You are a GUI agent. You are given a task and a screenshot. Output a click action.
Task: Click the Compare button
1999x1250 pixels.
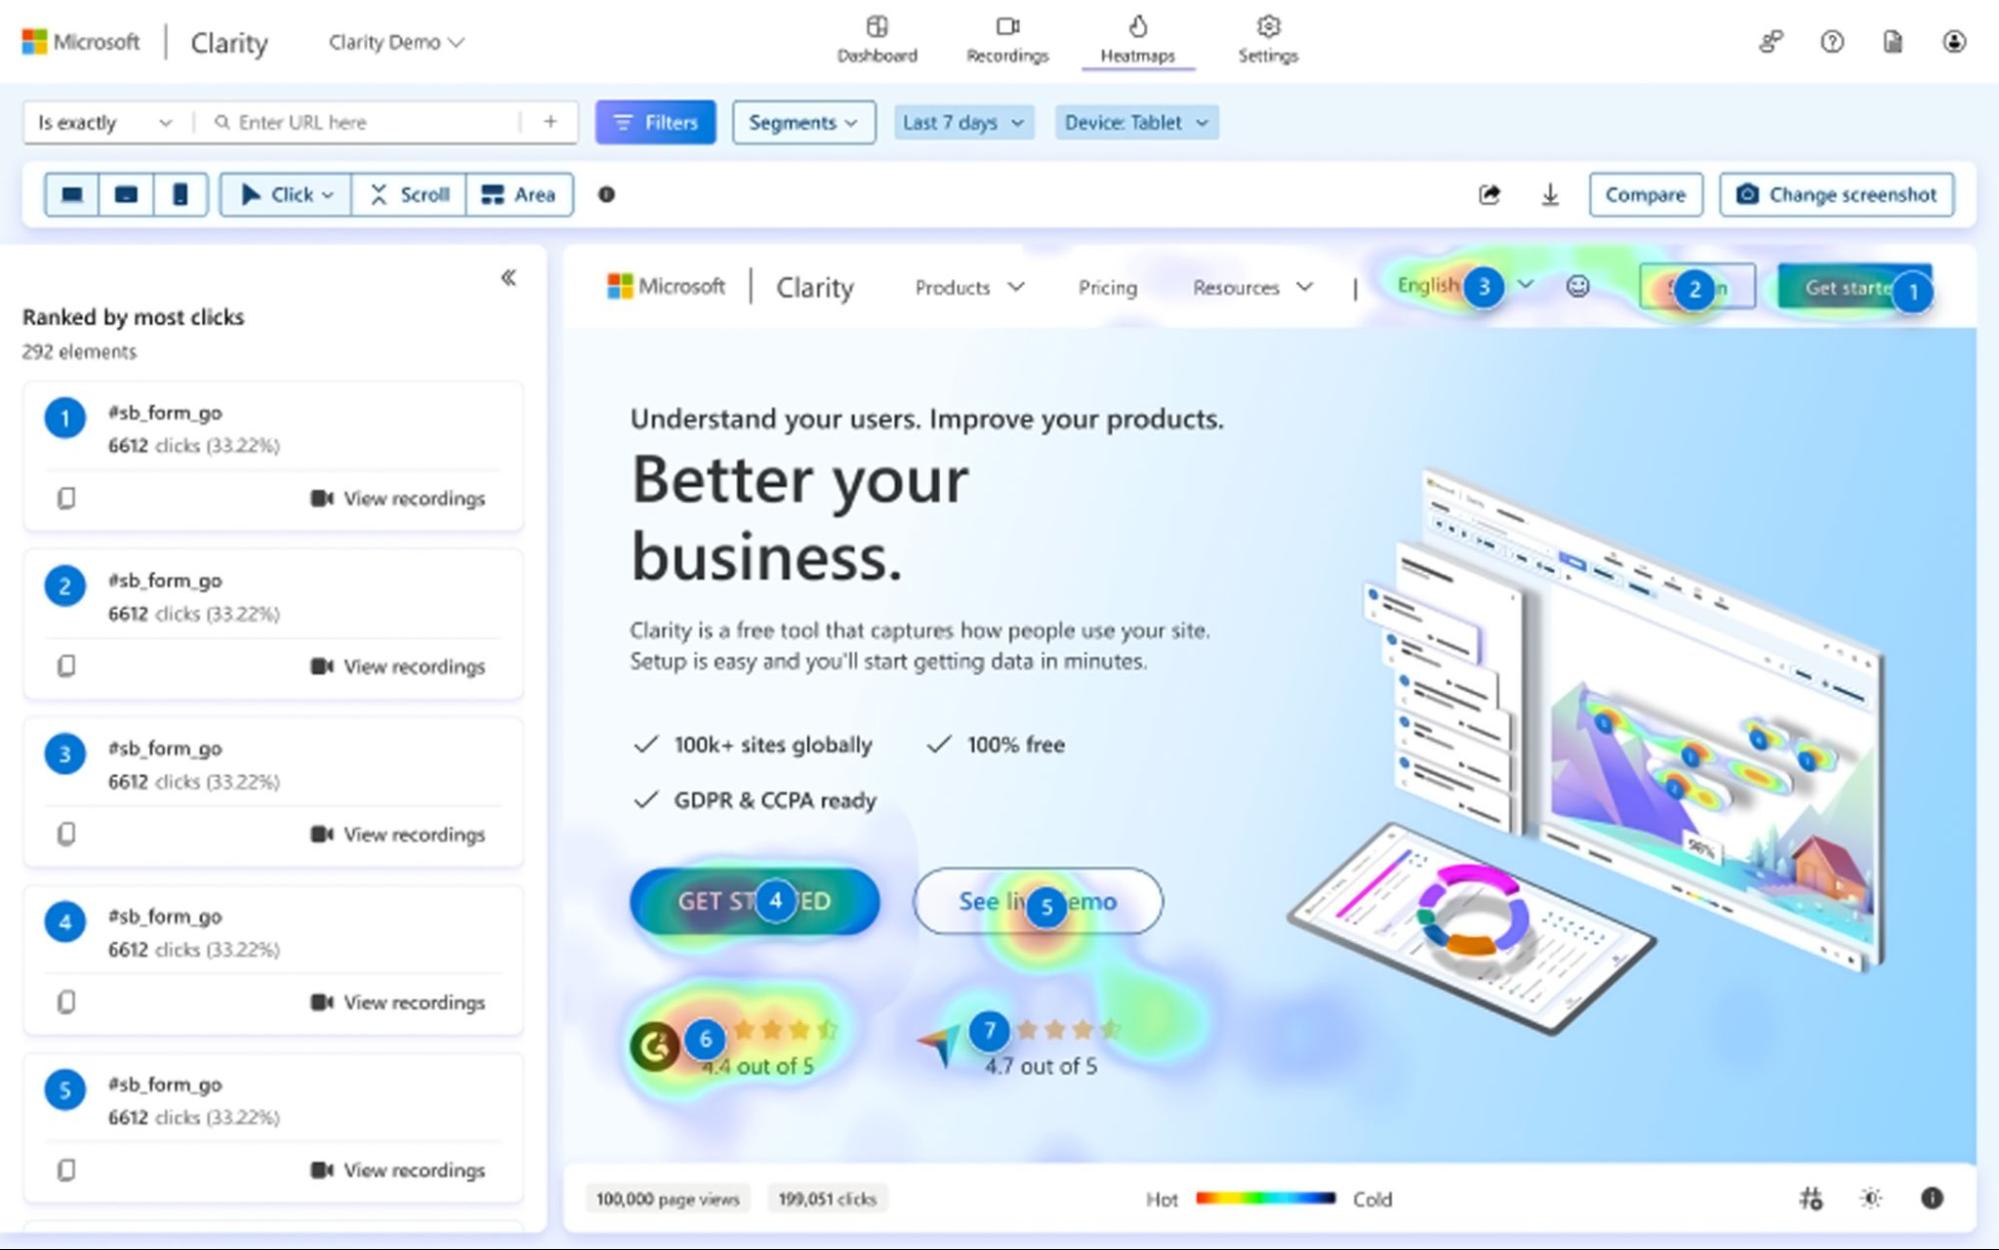pyautogui.click(x=1645, y=195)
